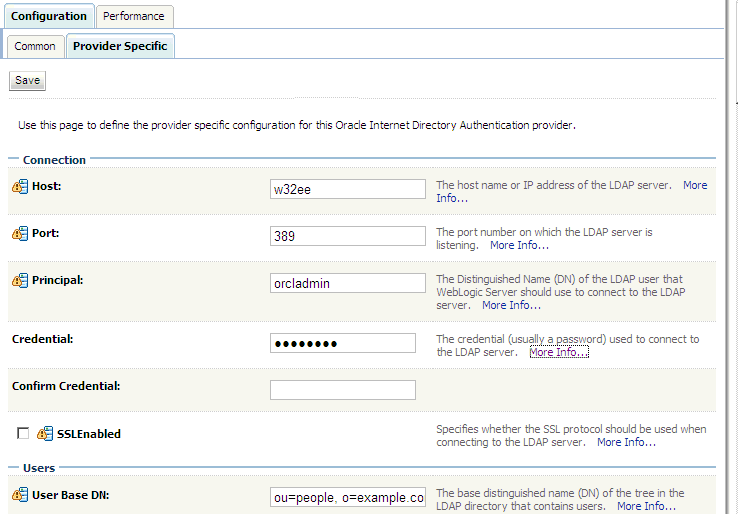This screenshot has height=514, width=738.
Task: Click the restart-required icon beside Host
Action: (20, 187)
